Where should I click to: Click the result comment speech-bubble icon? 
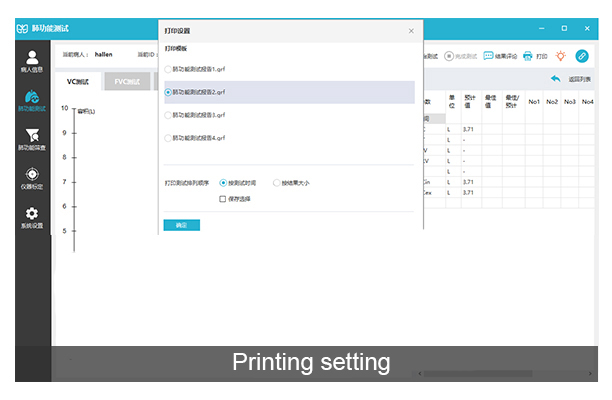(x=488, y=56)
